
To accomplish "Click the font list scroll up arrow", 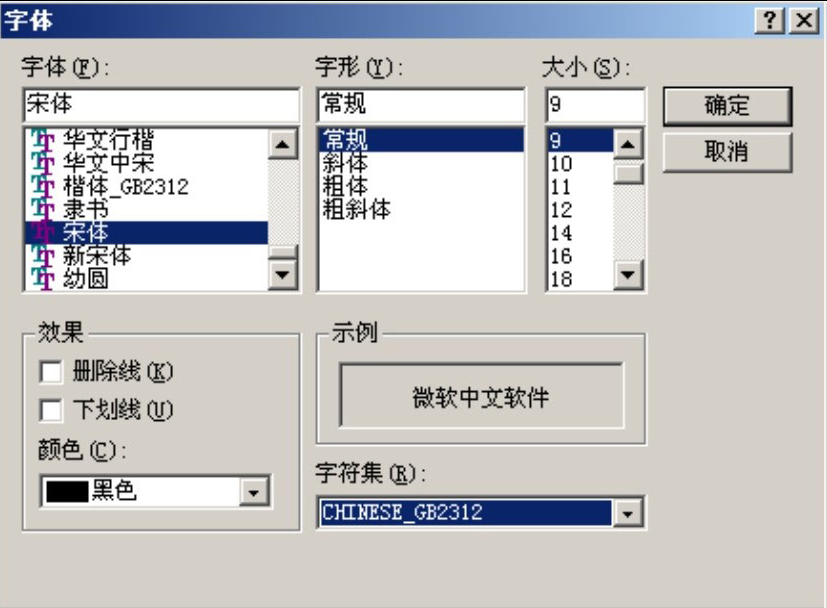I will (283, 144).
